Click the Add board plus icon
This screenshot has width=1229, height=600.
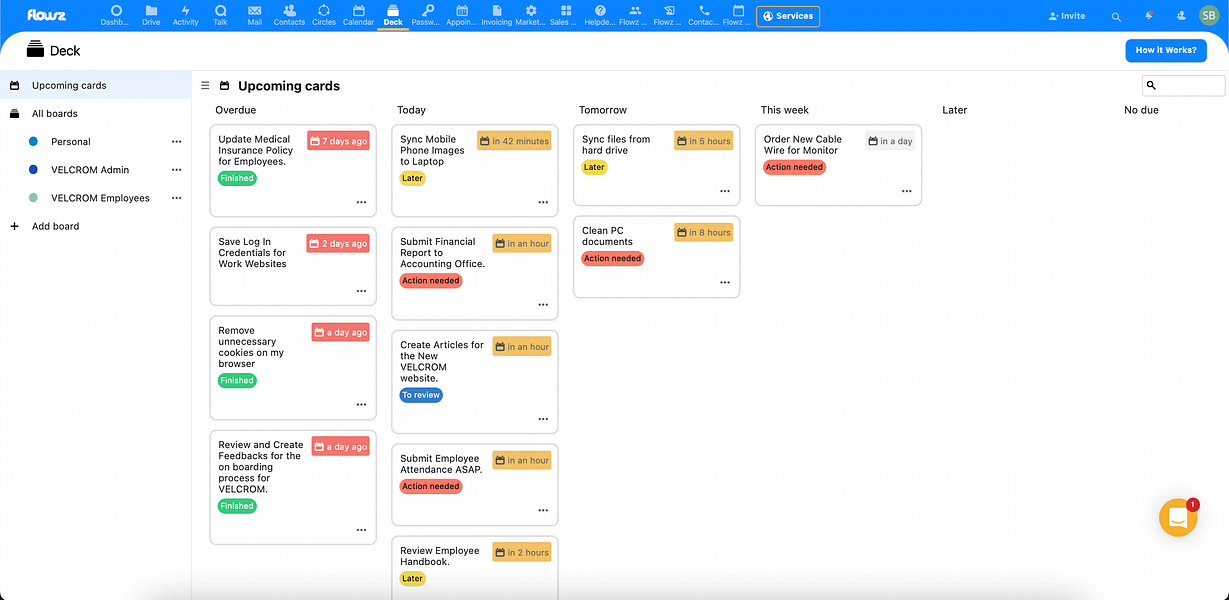pyautogui.click(x=14, y=226)
